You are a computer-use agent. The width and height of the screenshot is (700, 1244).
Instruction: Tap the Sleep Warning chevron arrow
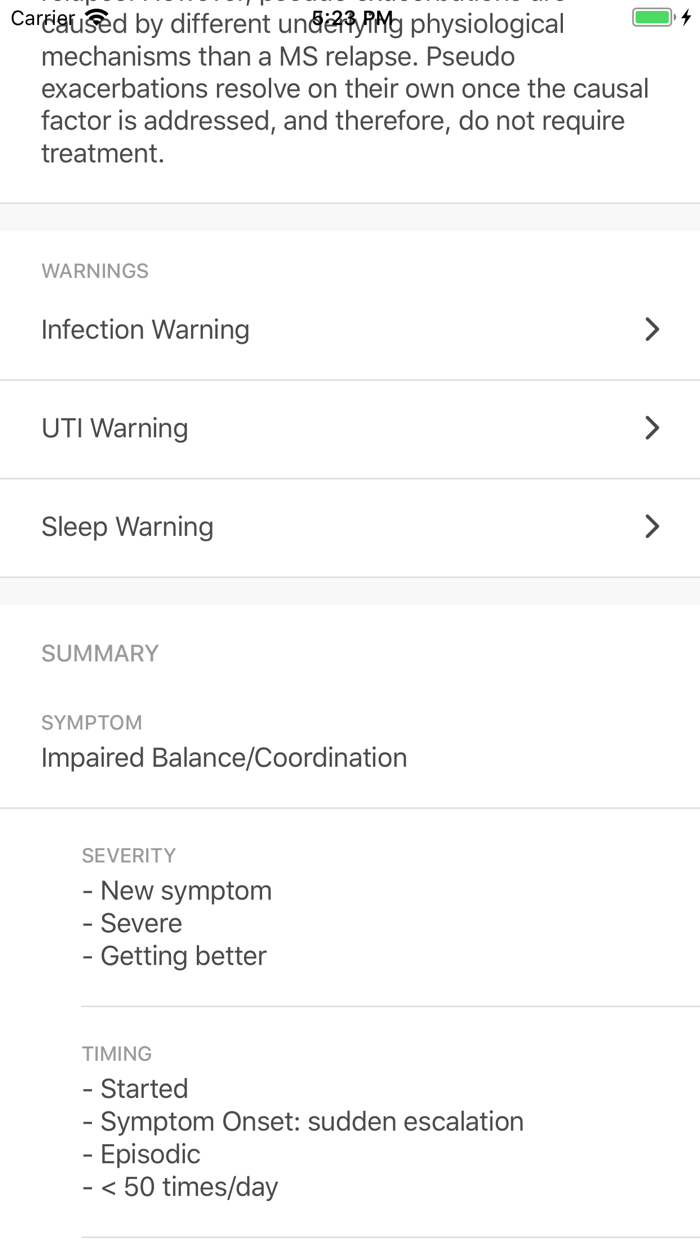pyautogui.click(x=652, y=527)
